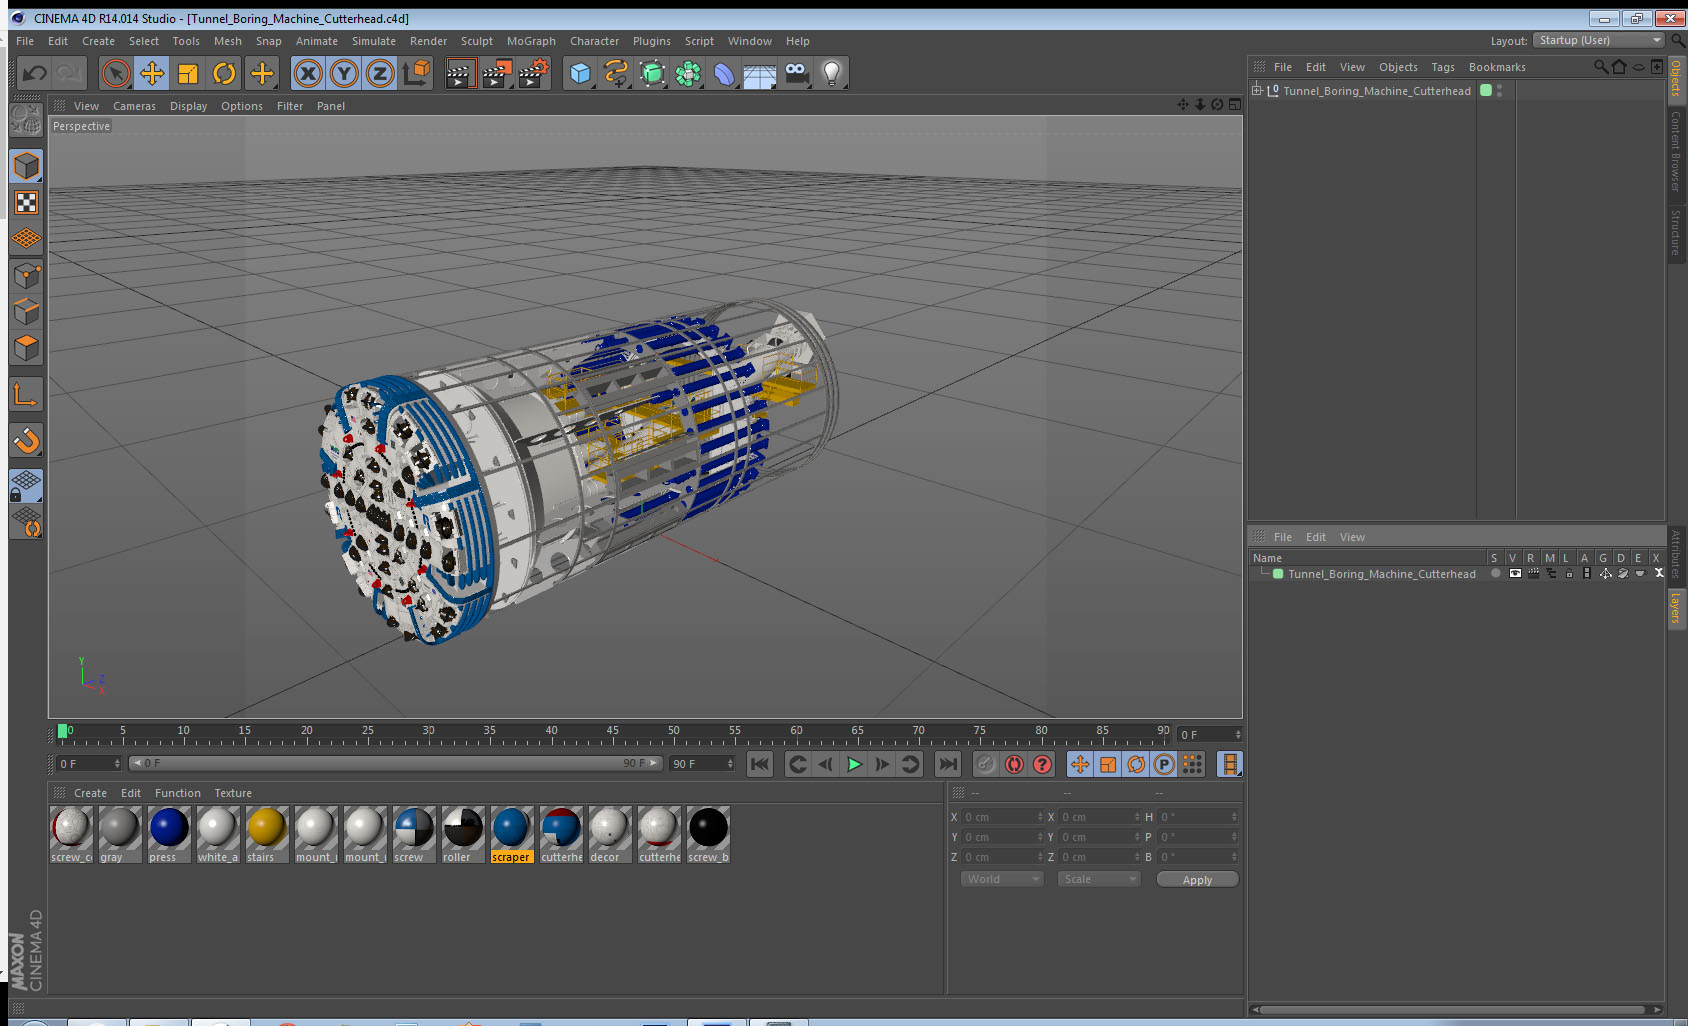Click the Apply button
The width and height of the screenshot is (1688, 1026).
1197,880
